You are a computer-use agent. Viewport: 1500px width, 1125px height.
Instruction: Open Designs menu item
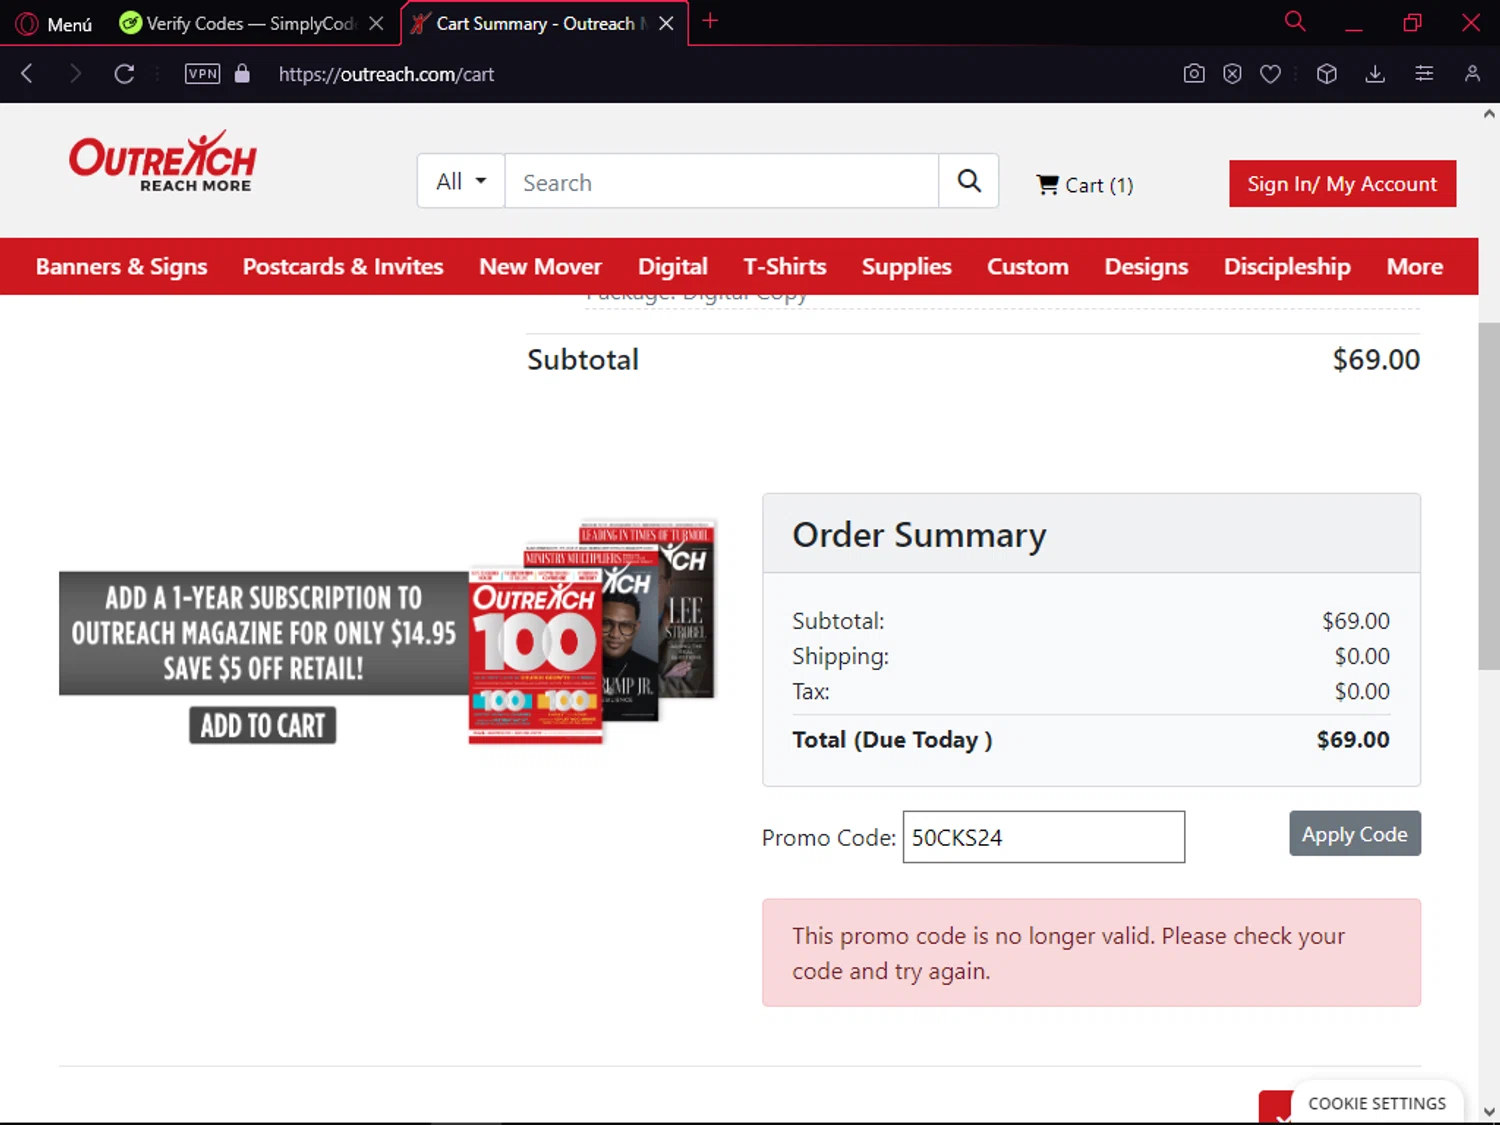tap(1146, 267)
